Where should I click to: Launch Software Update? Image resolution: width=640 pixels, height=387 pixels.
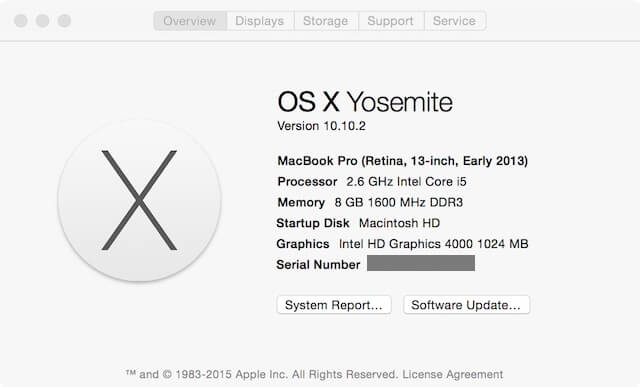466,305
